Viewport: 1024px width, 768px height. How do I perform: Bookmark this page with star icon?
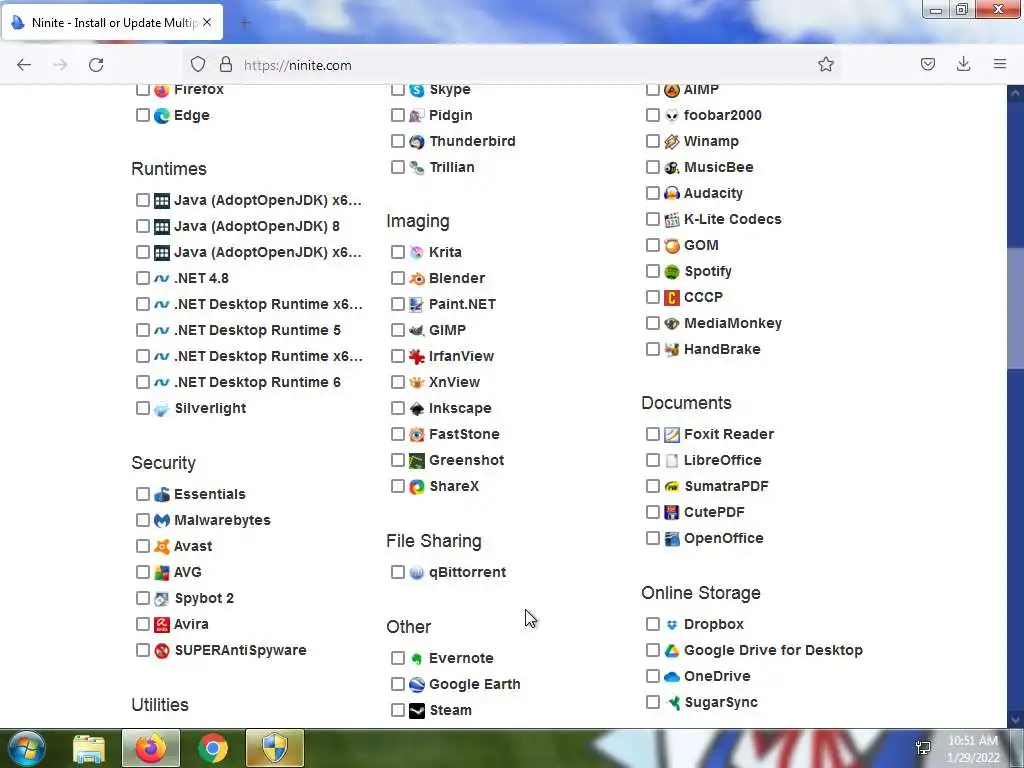pos(825,64)
